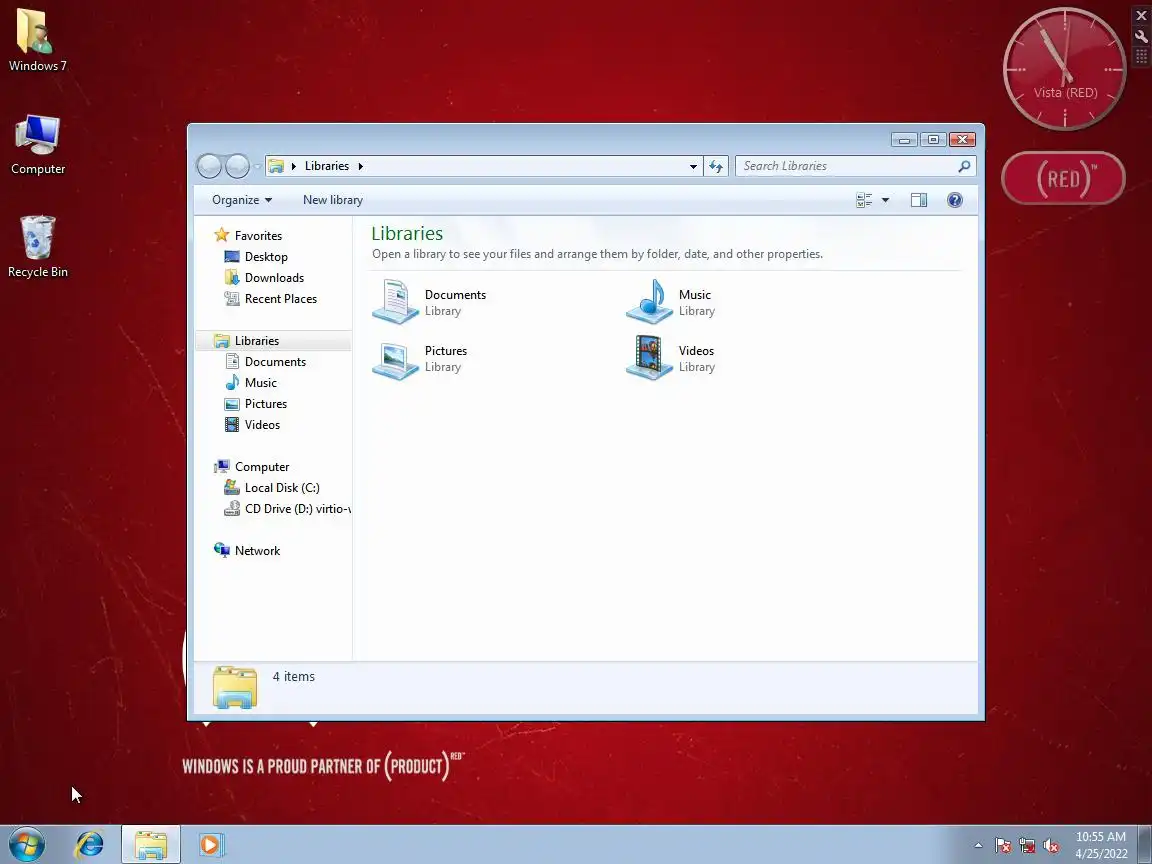This screenshot has width=1152, height=864.
Task: Open volume speaker tray icon
Action: [1051, 846]
